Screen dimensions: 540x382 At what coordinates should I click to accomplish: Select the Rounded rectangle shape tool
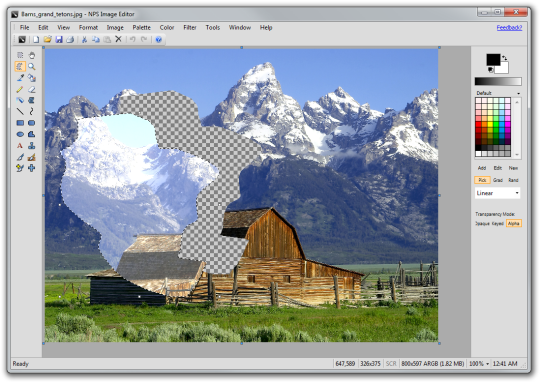(32, 123)
